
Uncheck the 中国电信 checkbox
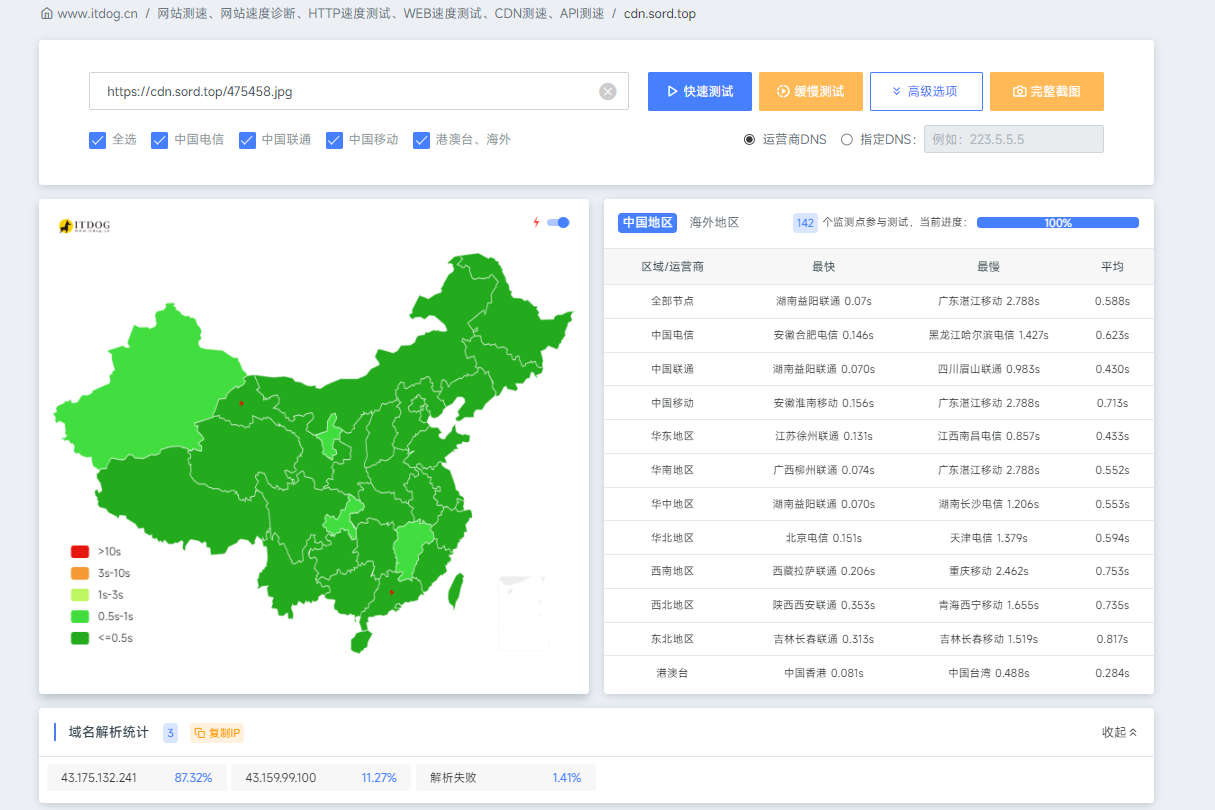pyautogui.click(x=160, y=140)
